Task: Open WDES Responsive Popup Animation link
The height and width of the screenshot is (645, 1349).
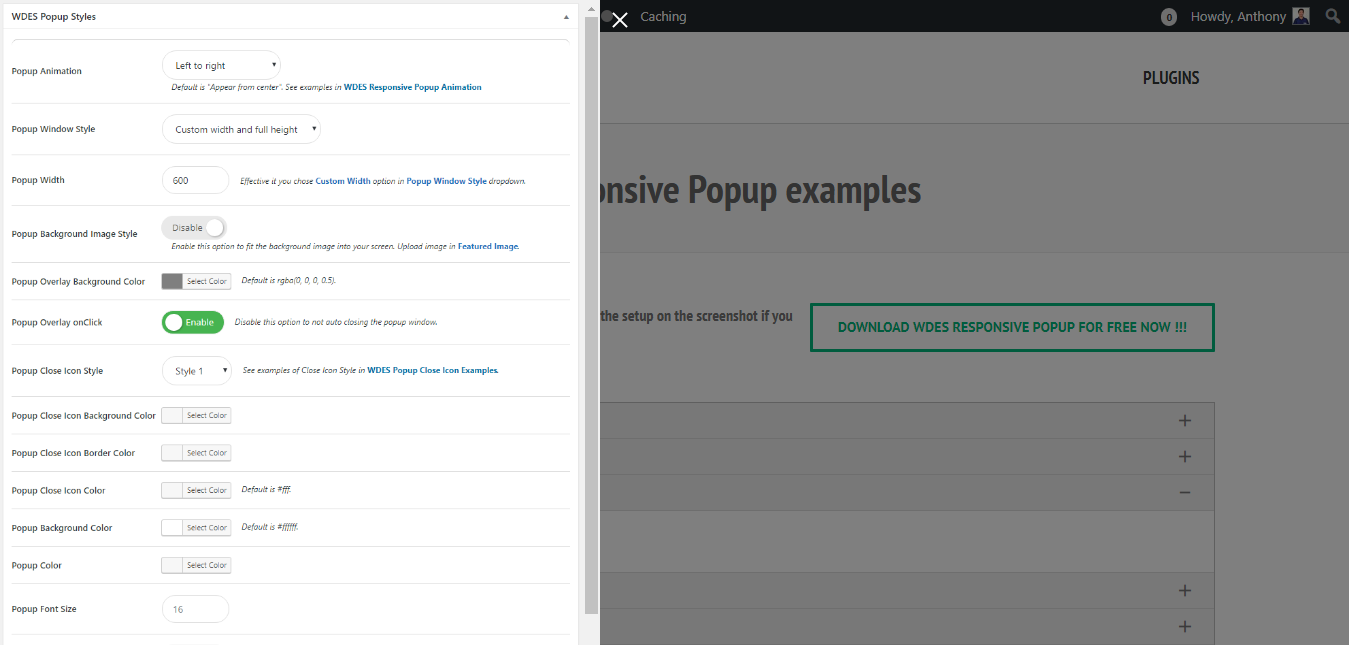Action: (x=413, y=87)
